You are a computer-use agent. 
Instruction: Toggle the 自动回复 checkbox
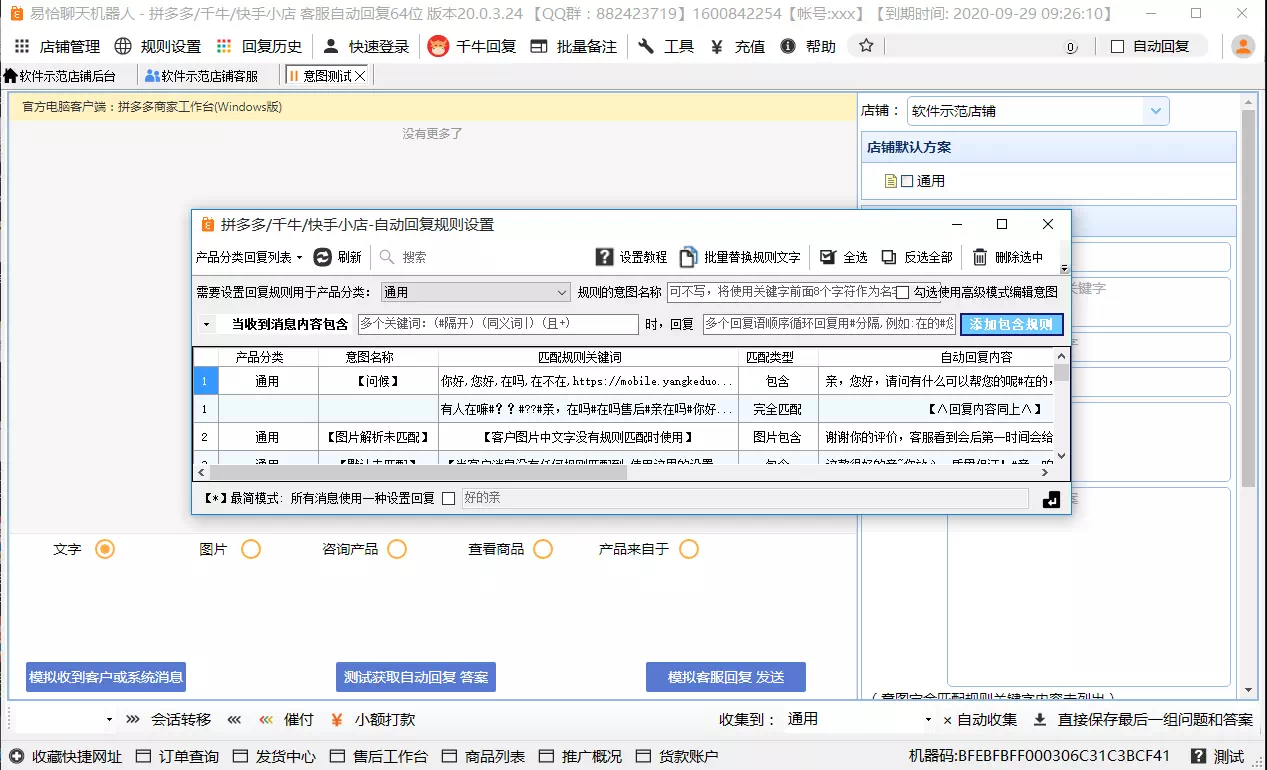click(x=1118, y=46)
